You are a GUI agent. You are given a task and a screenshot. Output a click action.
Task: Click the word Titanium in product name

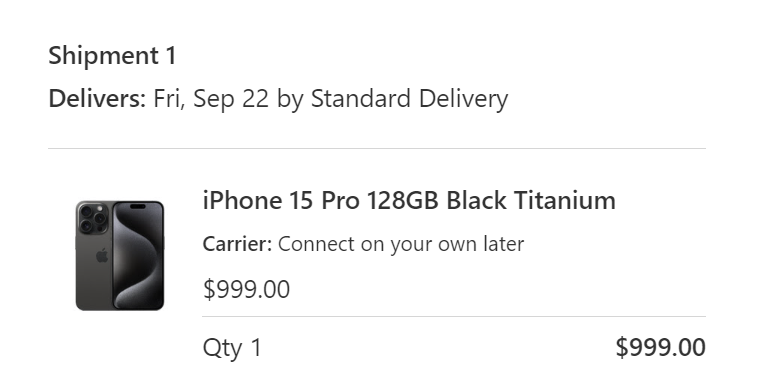[x=565, y=201]
